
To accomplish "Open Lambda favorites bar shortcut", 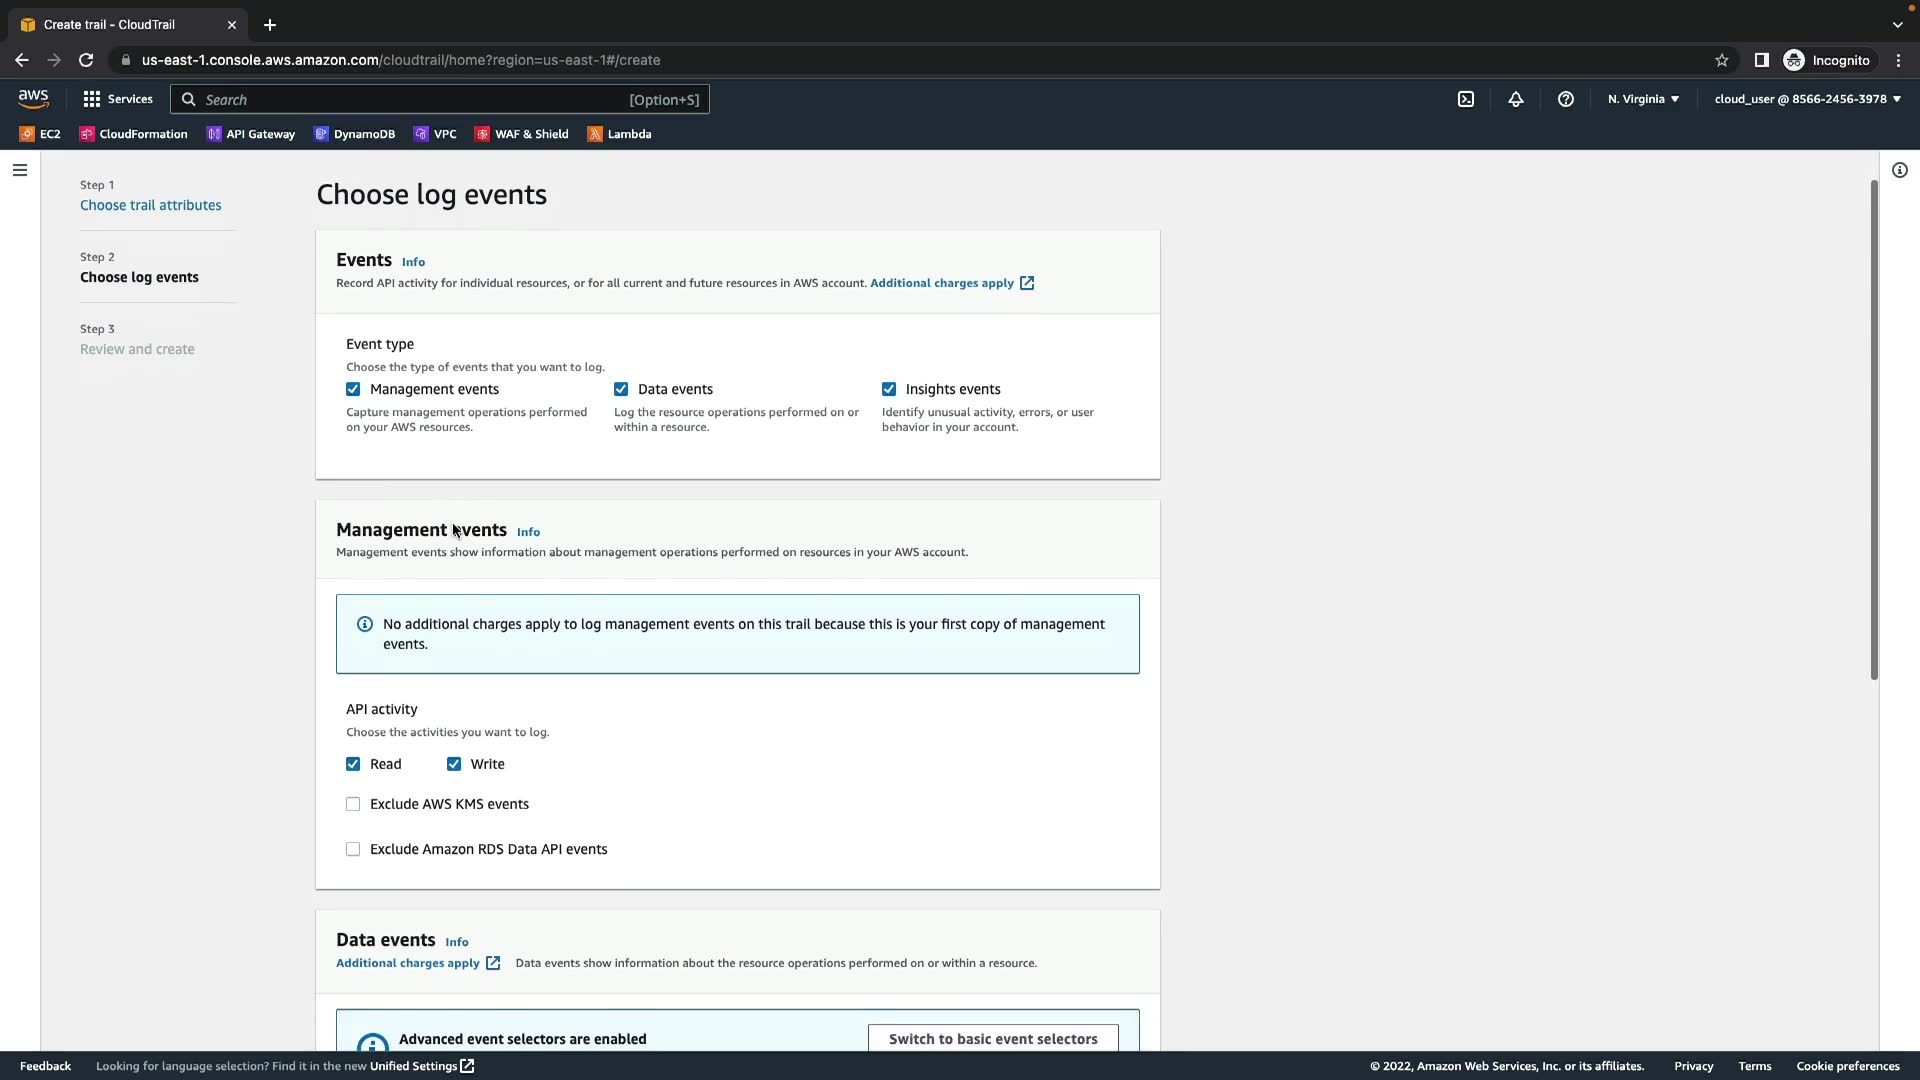I will tap(619, 134).
